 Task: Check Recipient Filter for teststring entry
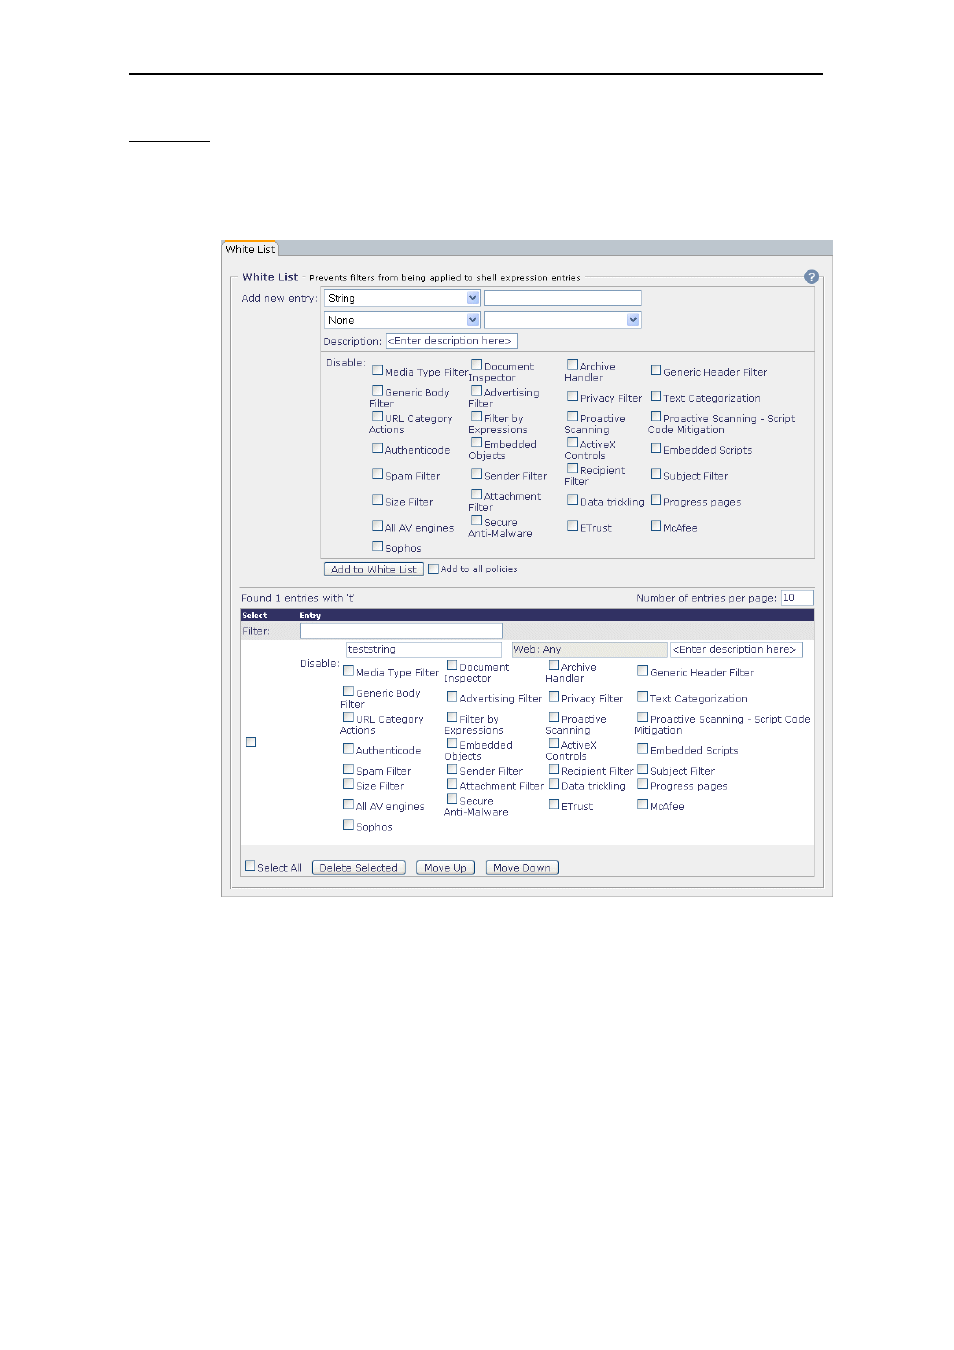[554, 769]
